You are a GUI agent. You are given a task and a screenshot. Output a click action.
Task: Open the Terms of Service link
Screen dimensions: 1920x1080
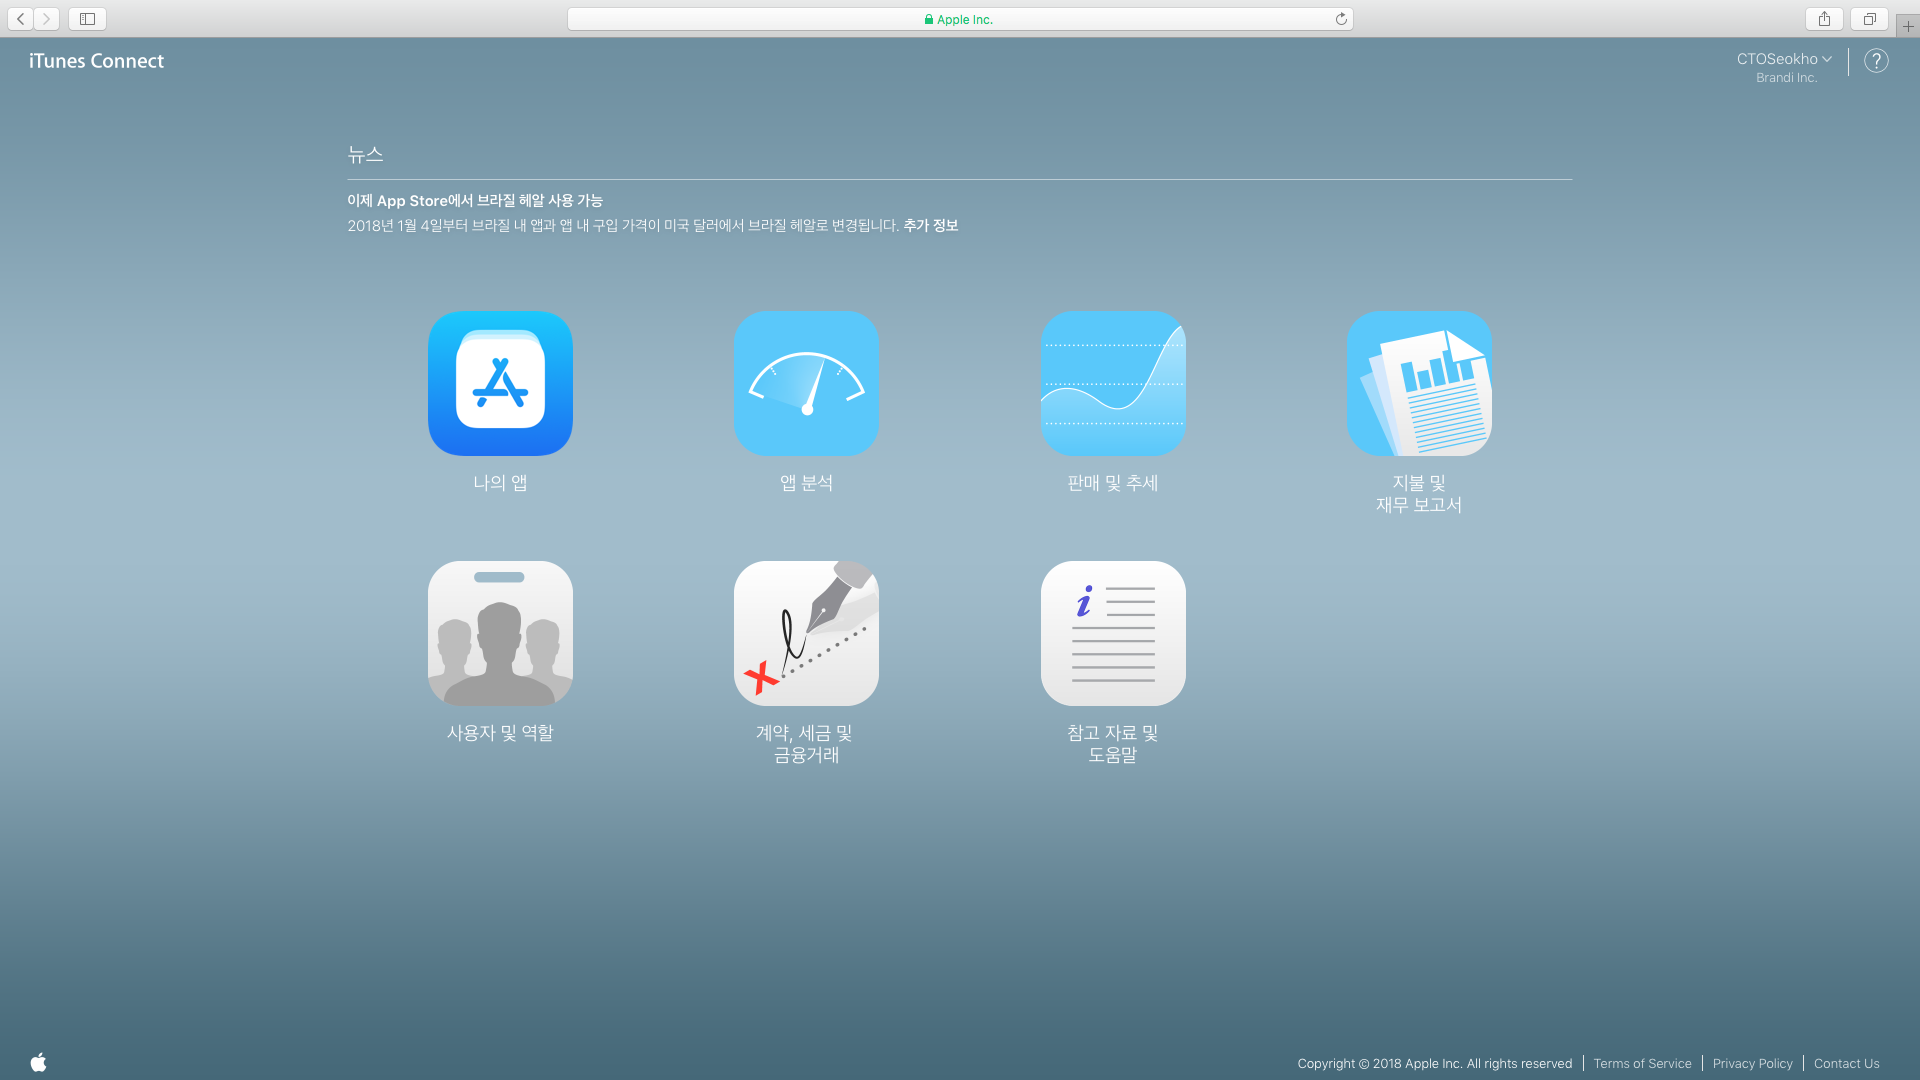click(1642, 1064)
